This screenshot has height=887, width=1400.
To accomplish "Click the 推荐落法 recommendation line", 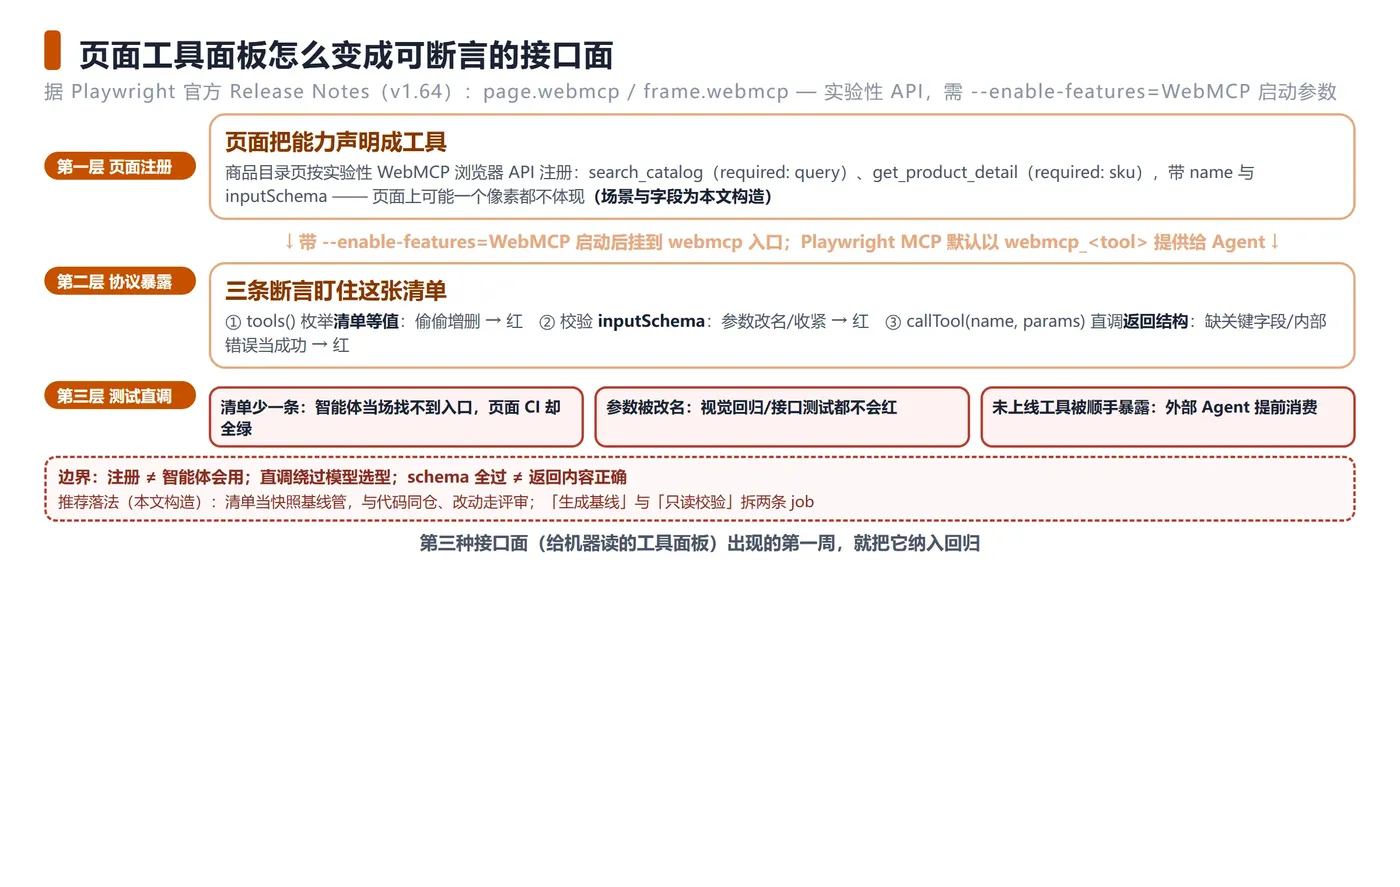I will pos(436,502).
